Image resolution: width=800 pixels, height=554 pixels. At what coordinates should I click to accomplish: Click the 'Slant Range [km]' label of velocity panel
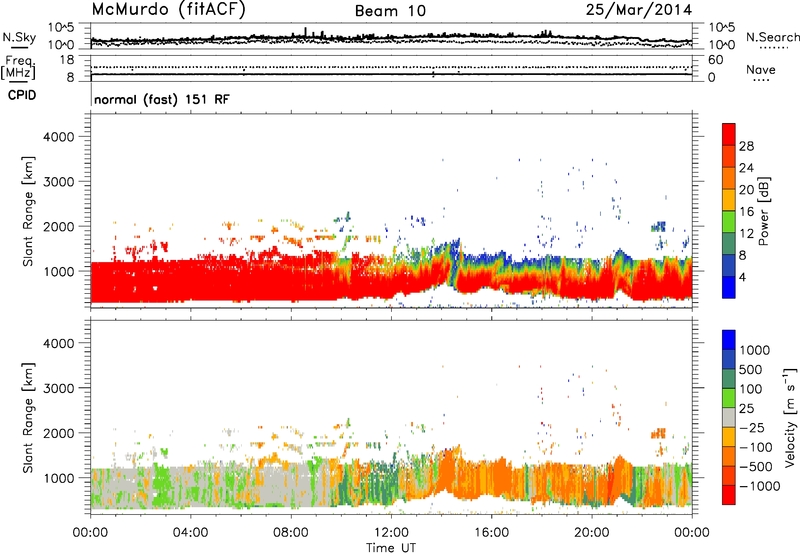28,418
